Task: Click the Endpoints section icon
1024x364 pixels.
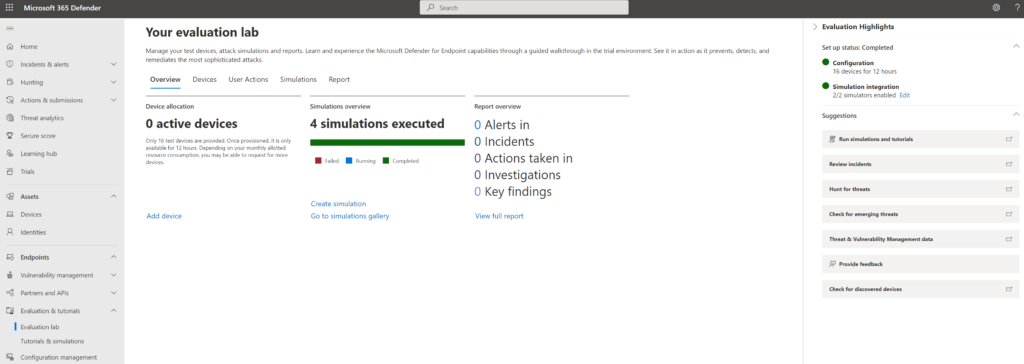Action: (10, 257)
